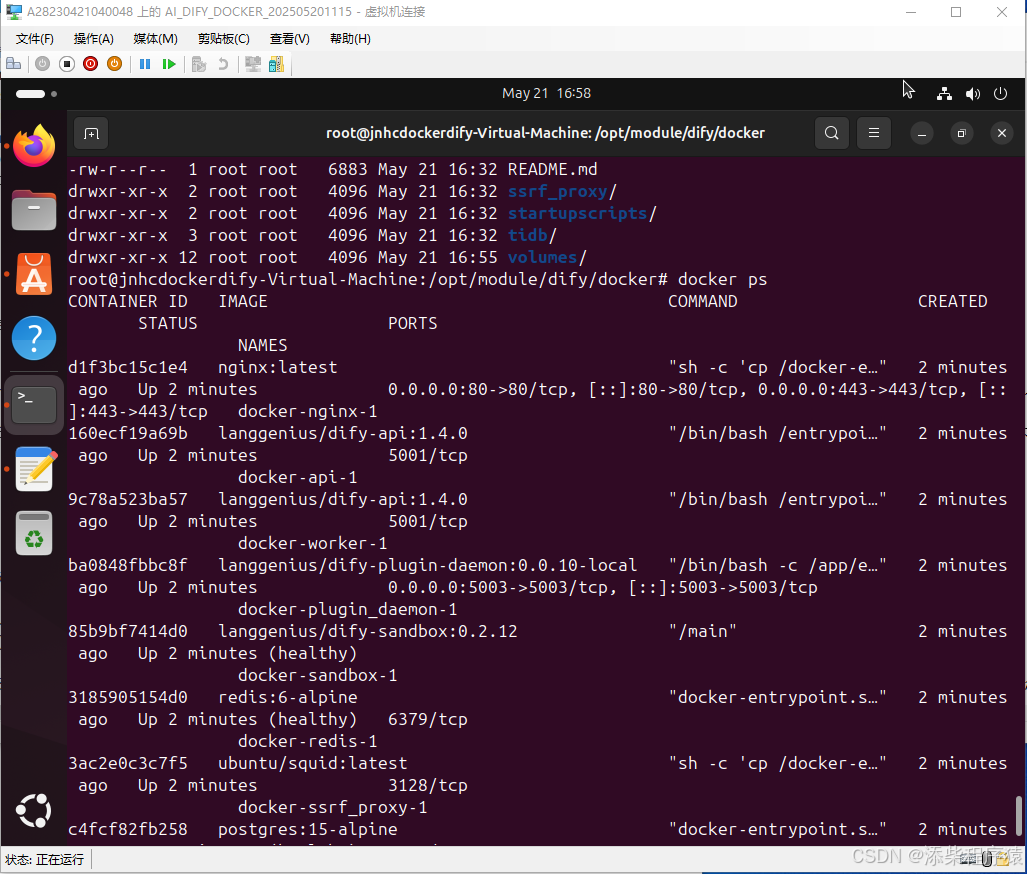The height and width of the screenshot is (874, 1027).
Task: Open the 媒体(M) menu
Action: [x=155, y=39]
